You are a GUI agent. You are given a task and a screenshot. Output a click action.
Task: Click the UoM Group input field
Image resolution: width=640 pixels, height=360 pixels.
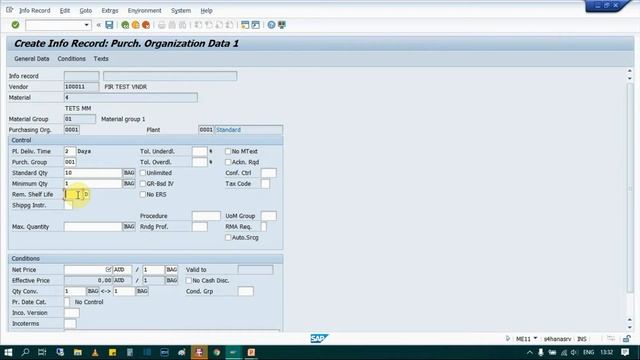269,216
